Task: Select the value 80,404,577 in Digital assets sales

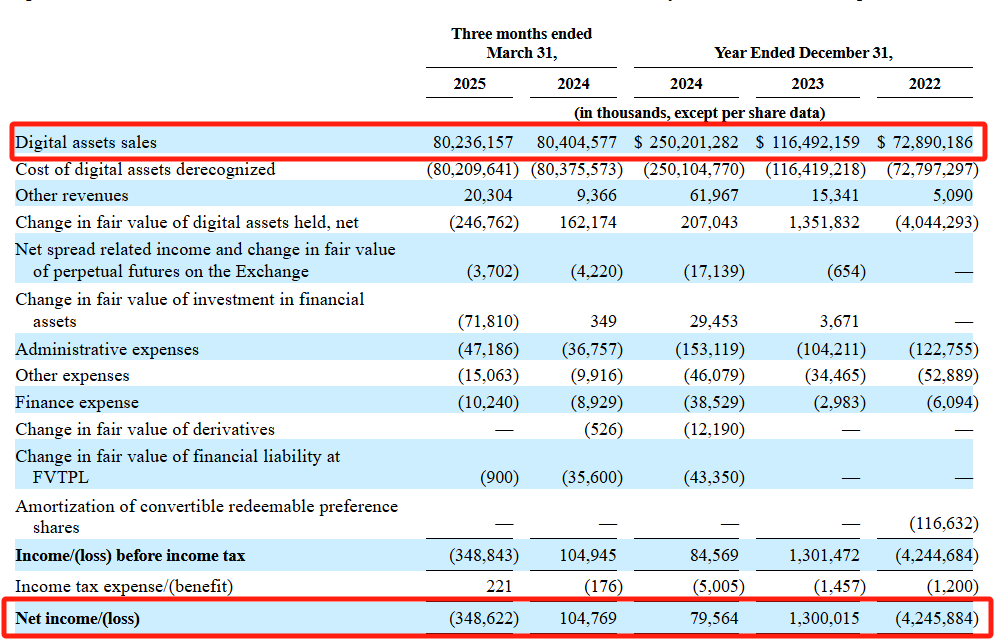Action: [x=577, y=142]
